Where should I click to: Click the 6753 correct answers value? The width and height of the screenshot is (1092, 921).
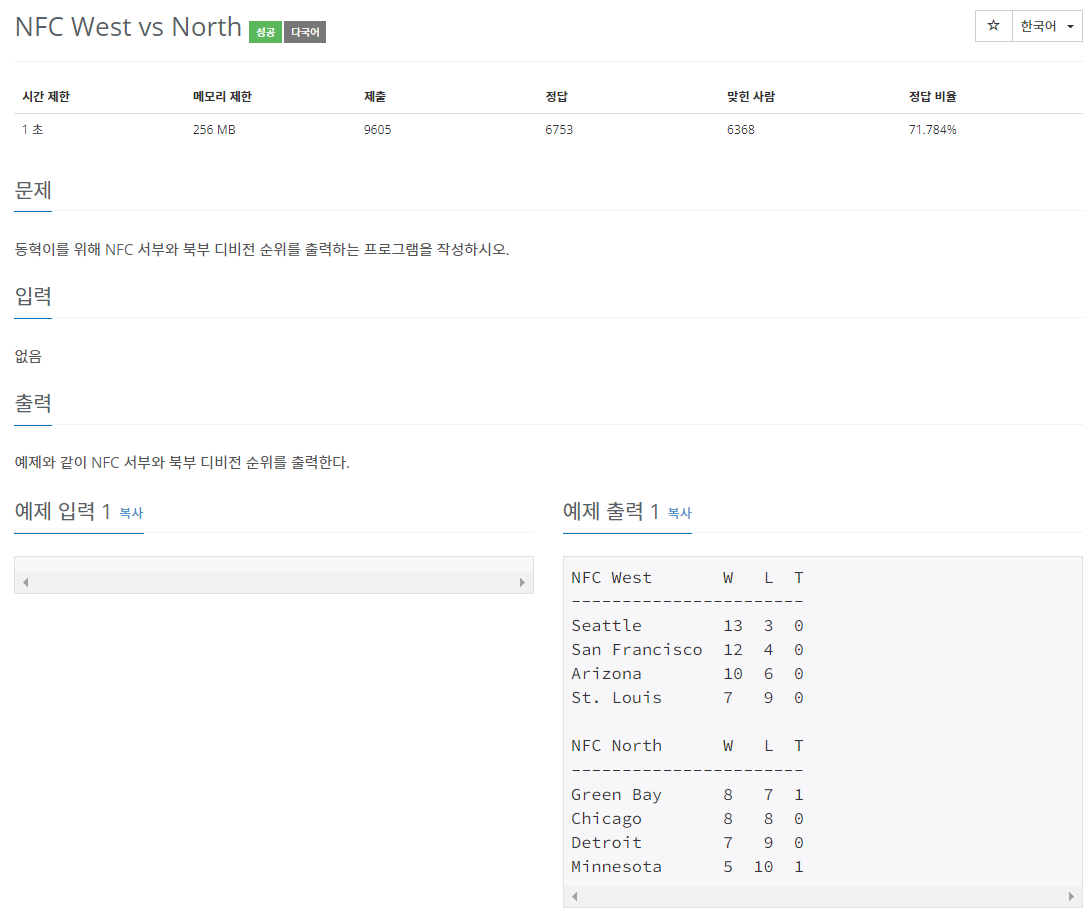559,130
